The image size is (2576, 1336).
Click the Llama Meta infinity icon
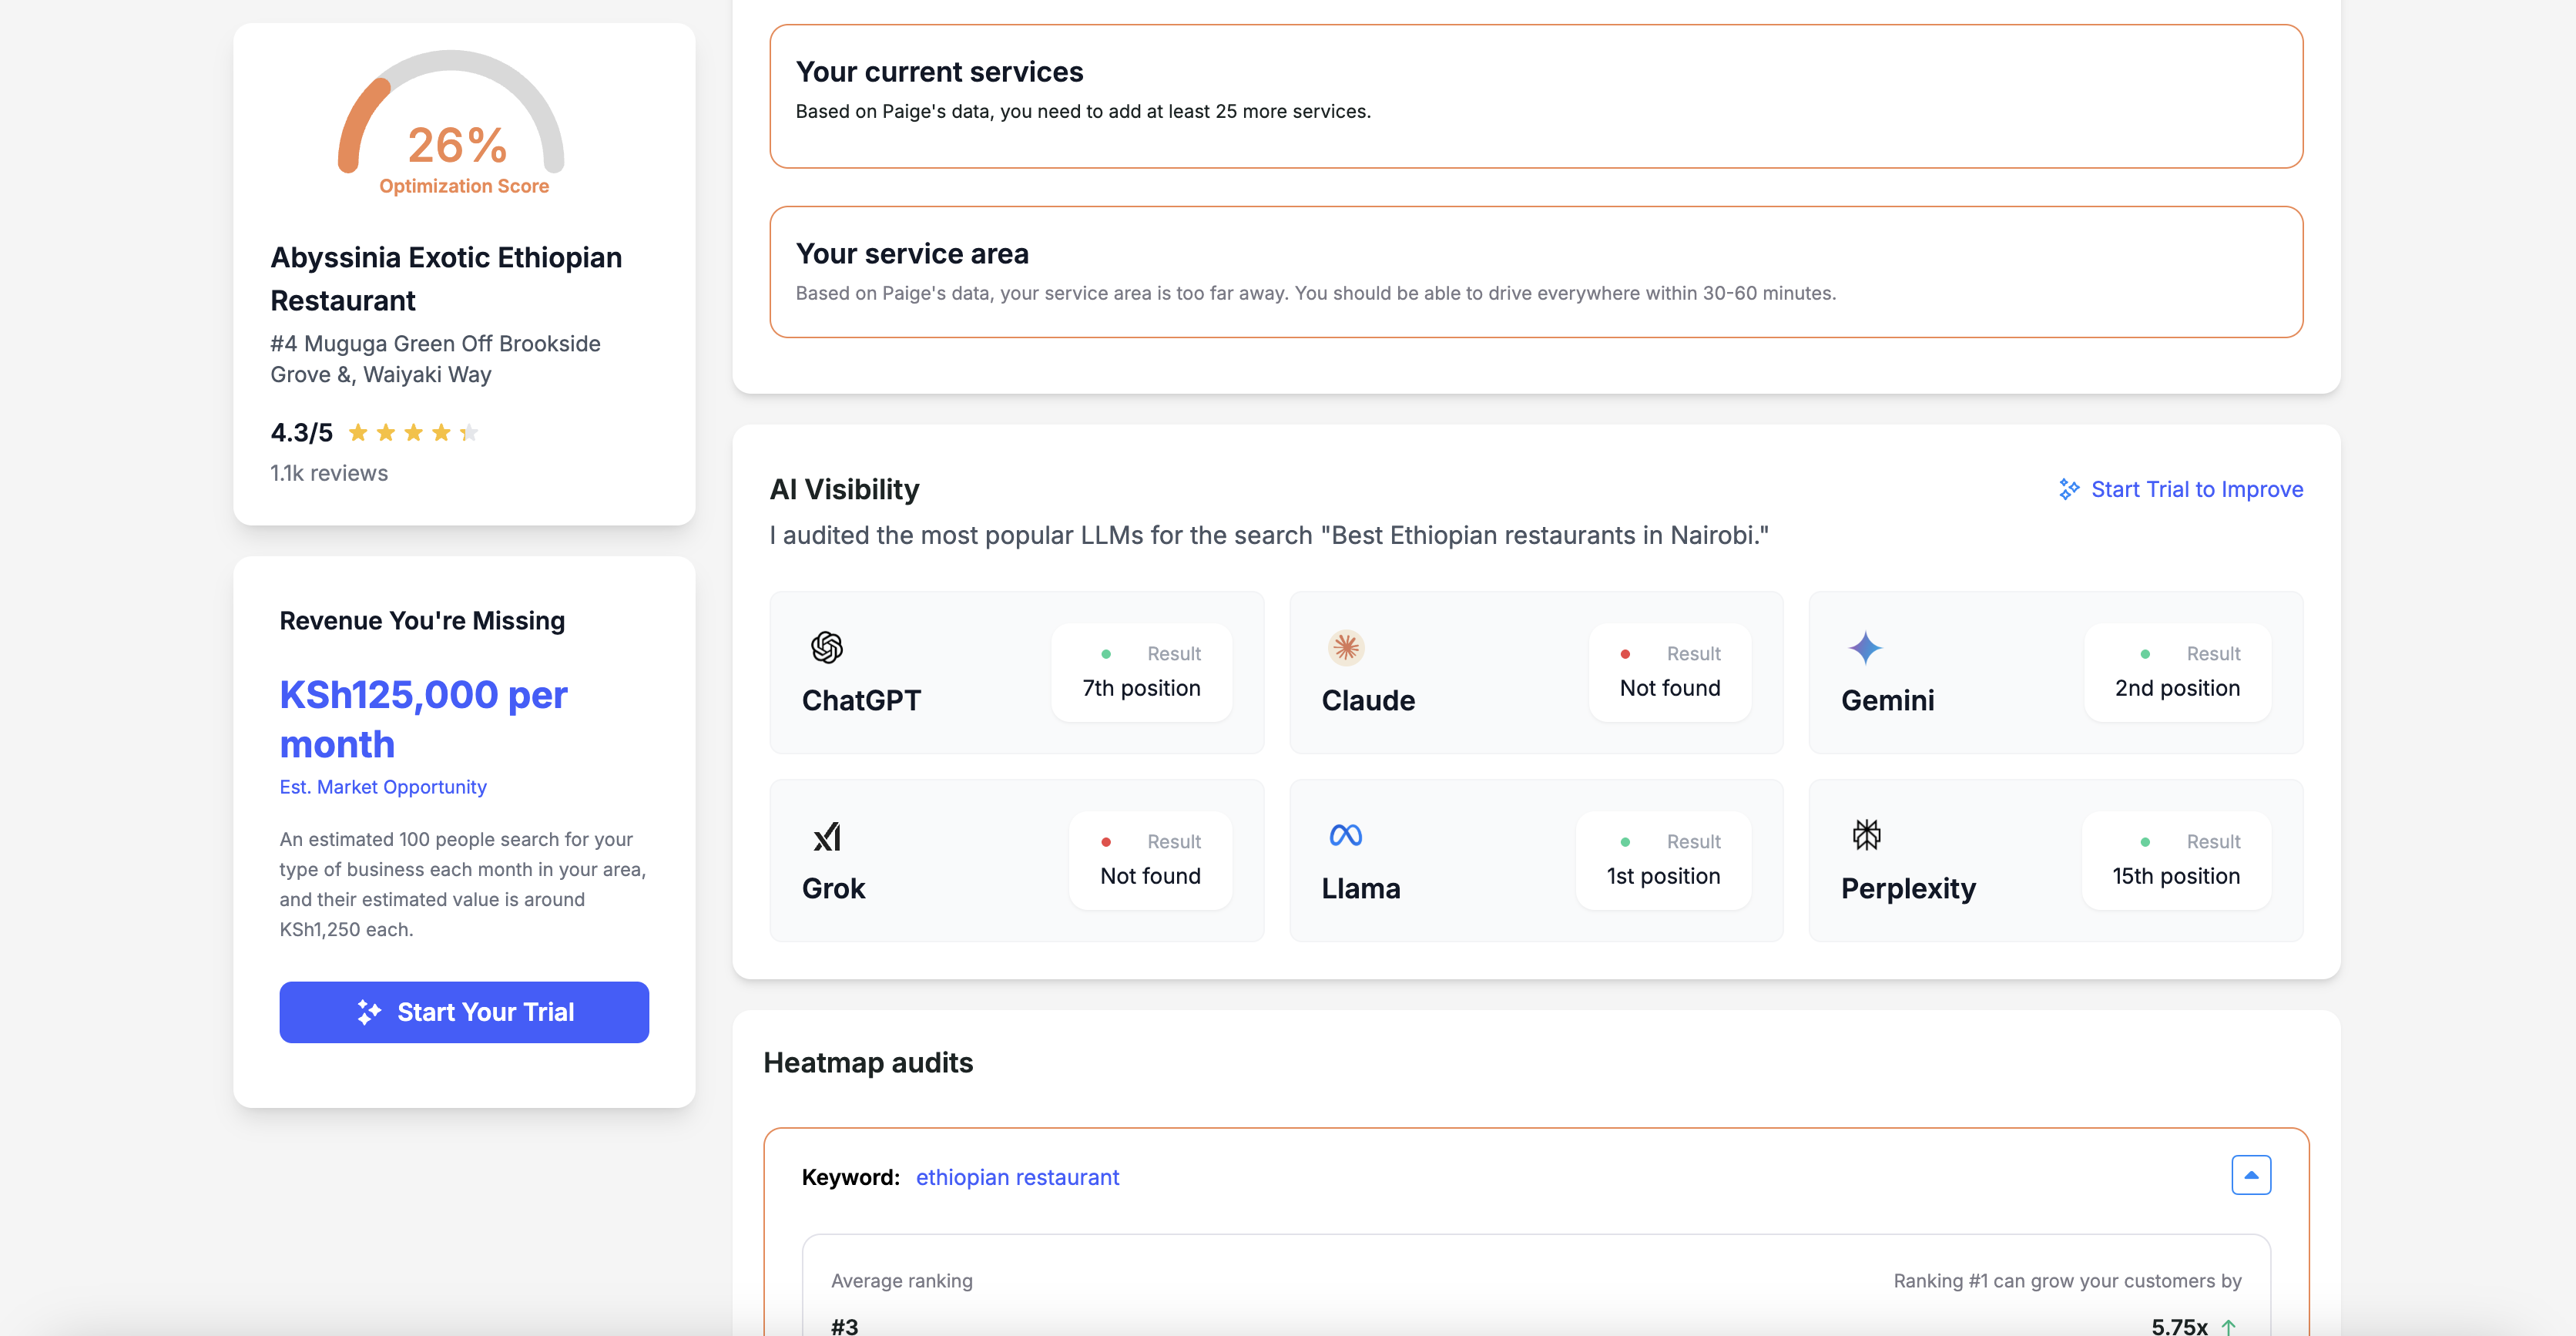(x=1345, y=835)
